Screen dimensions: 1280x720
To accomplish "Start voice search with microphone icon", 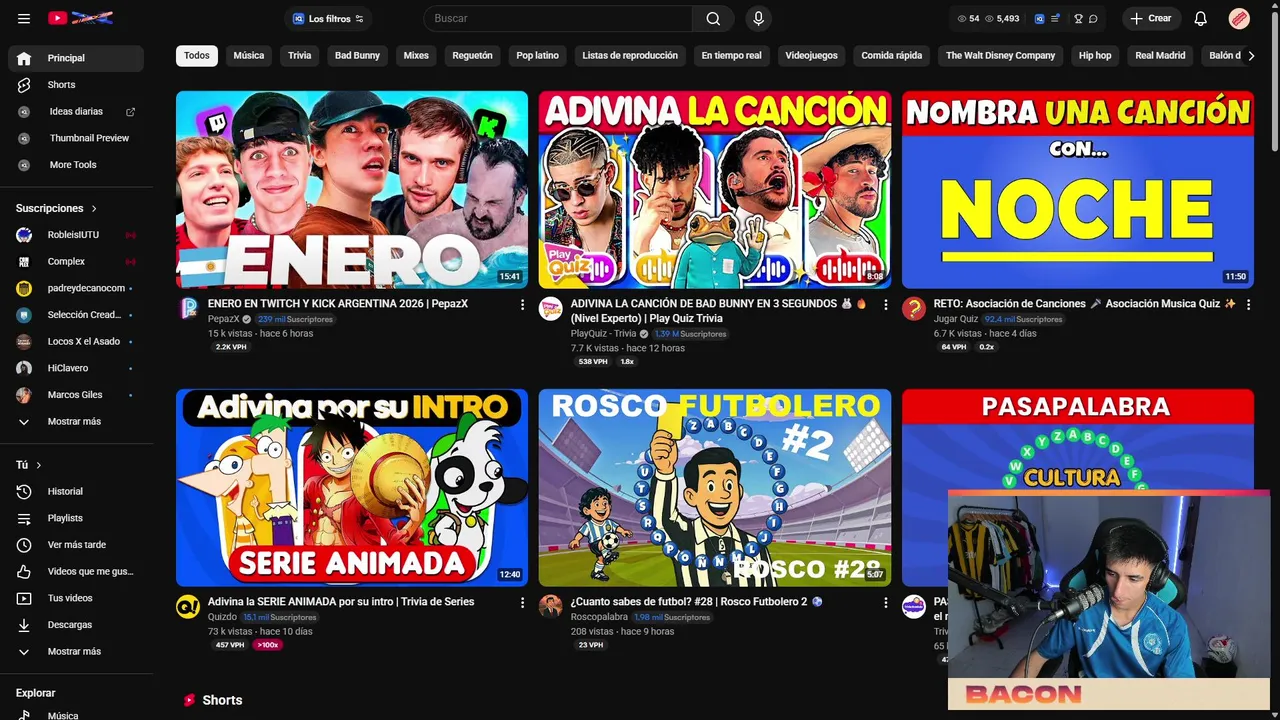I will [x=758, y=18].
